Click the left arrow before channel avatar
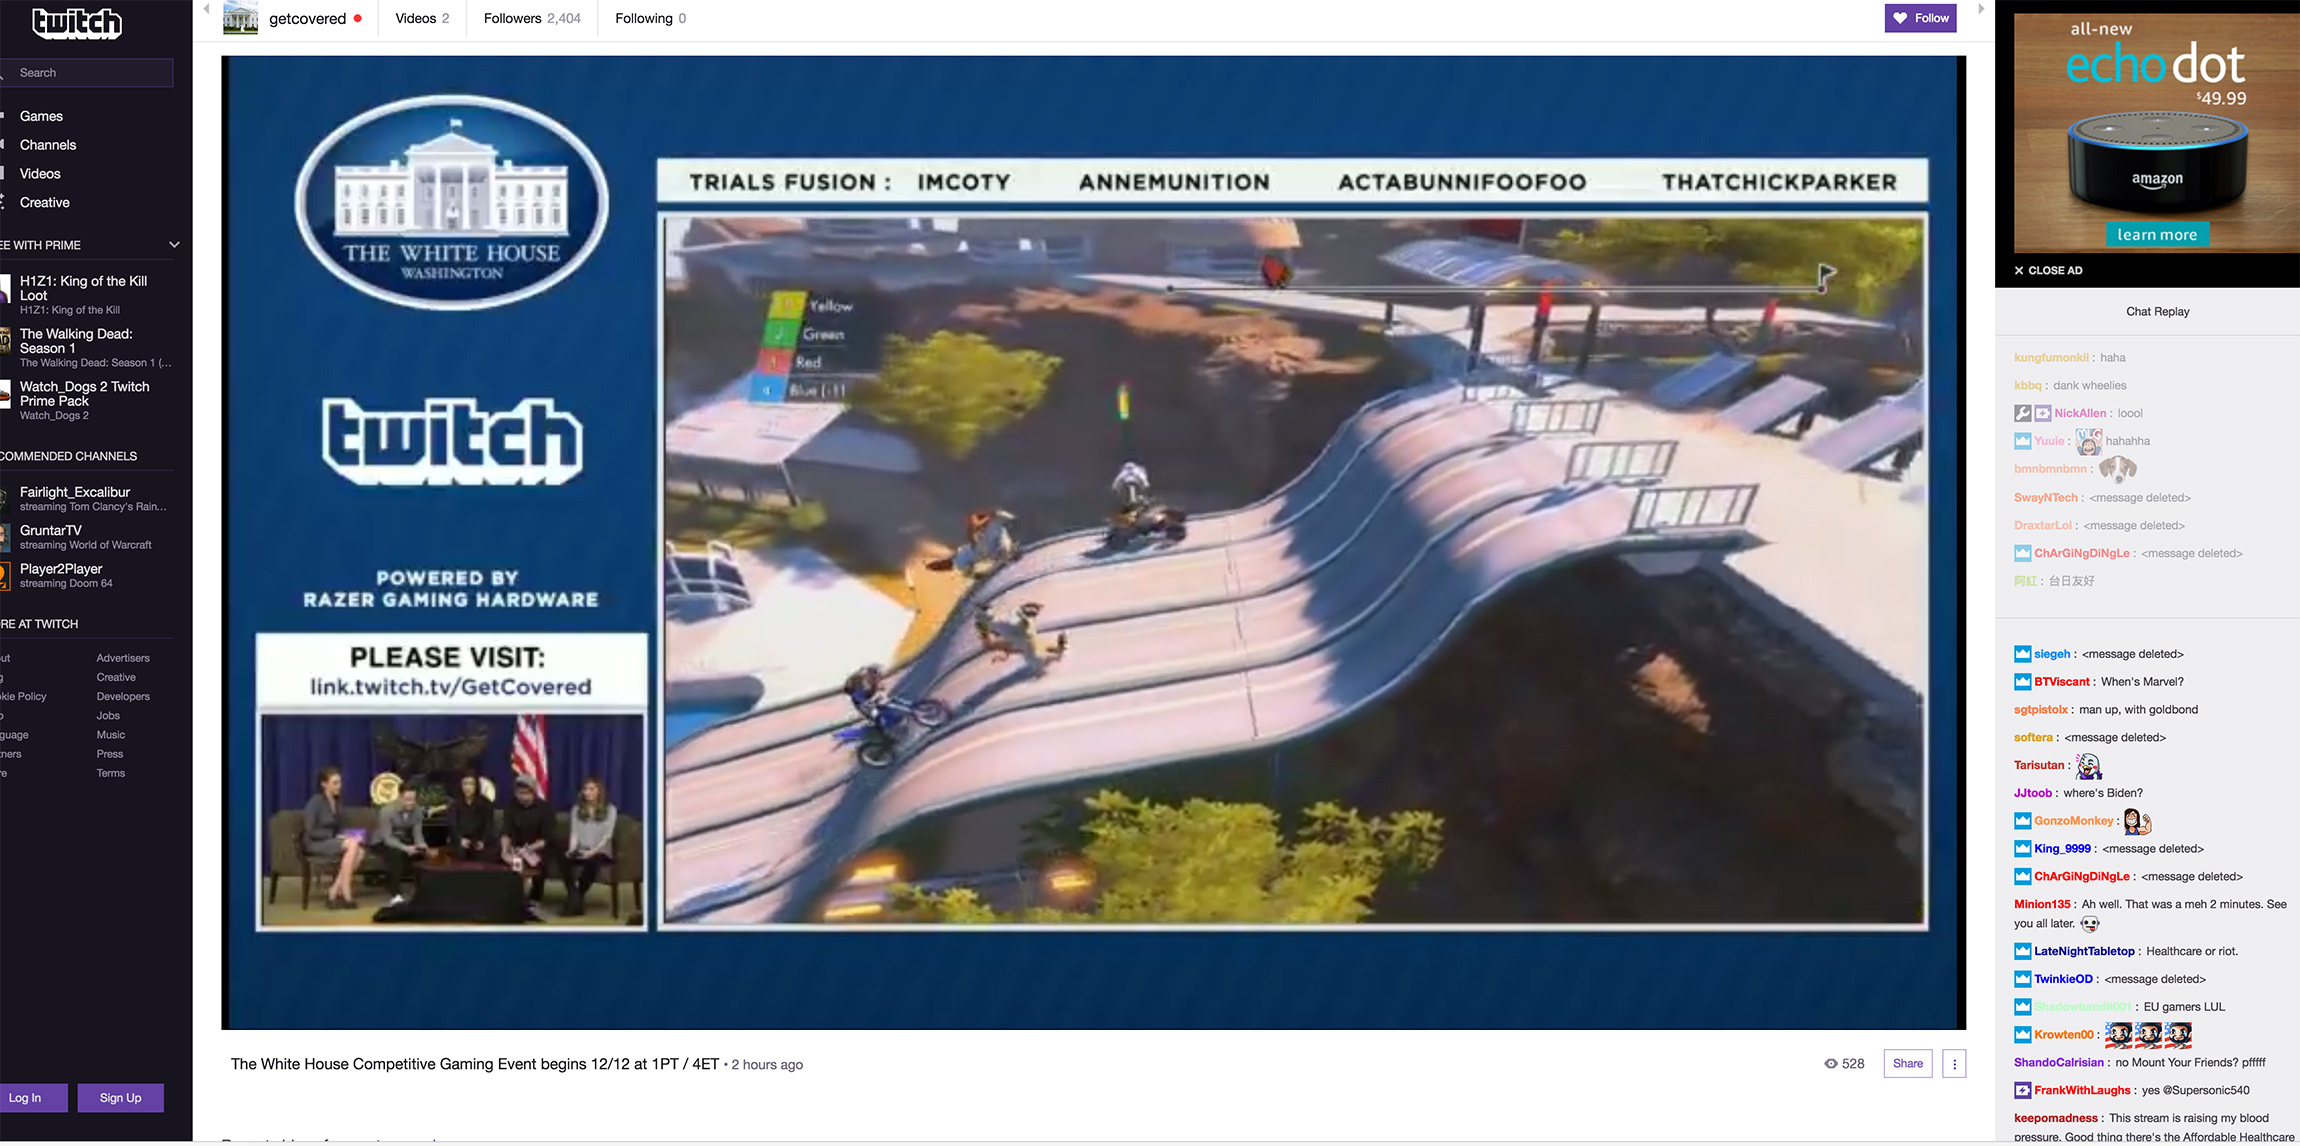The image size is (2300, 1146). coord(207,9)
